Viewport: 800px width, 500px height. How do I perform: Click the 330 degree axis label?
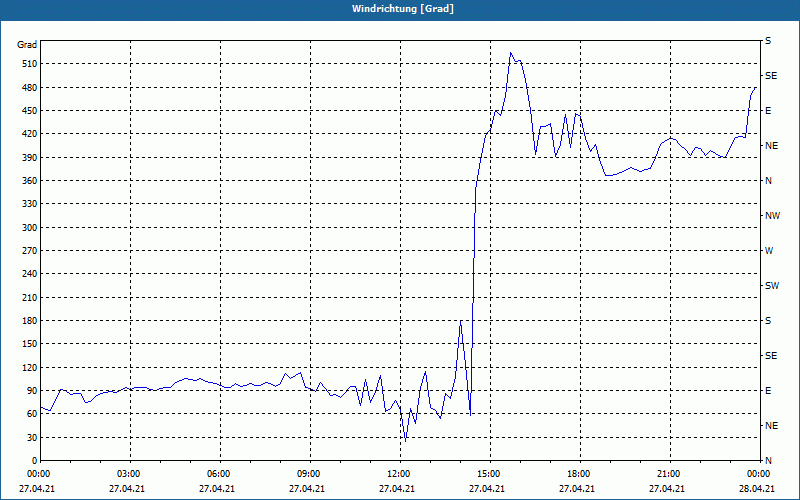click(30, 204)
